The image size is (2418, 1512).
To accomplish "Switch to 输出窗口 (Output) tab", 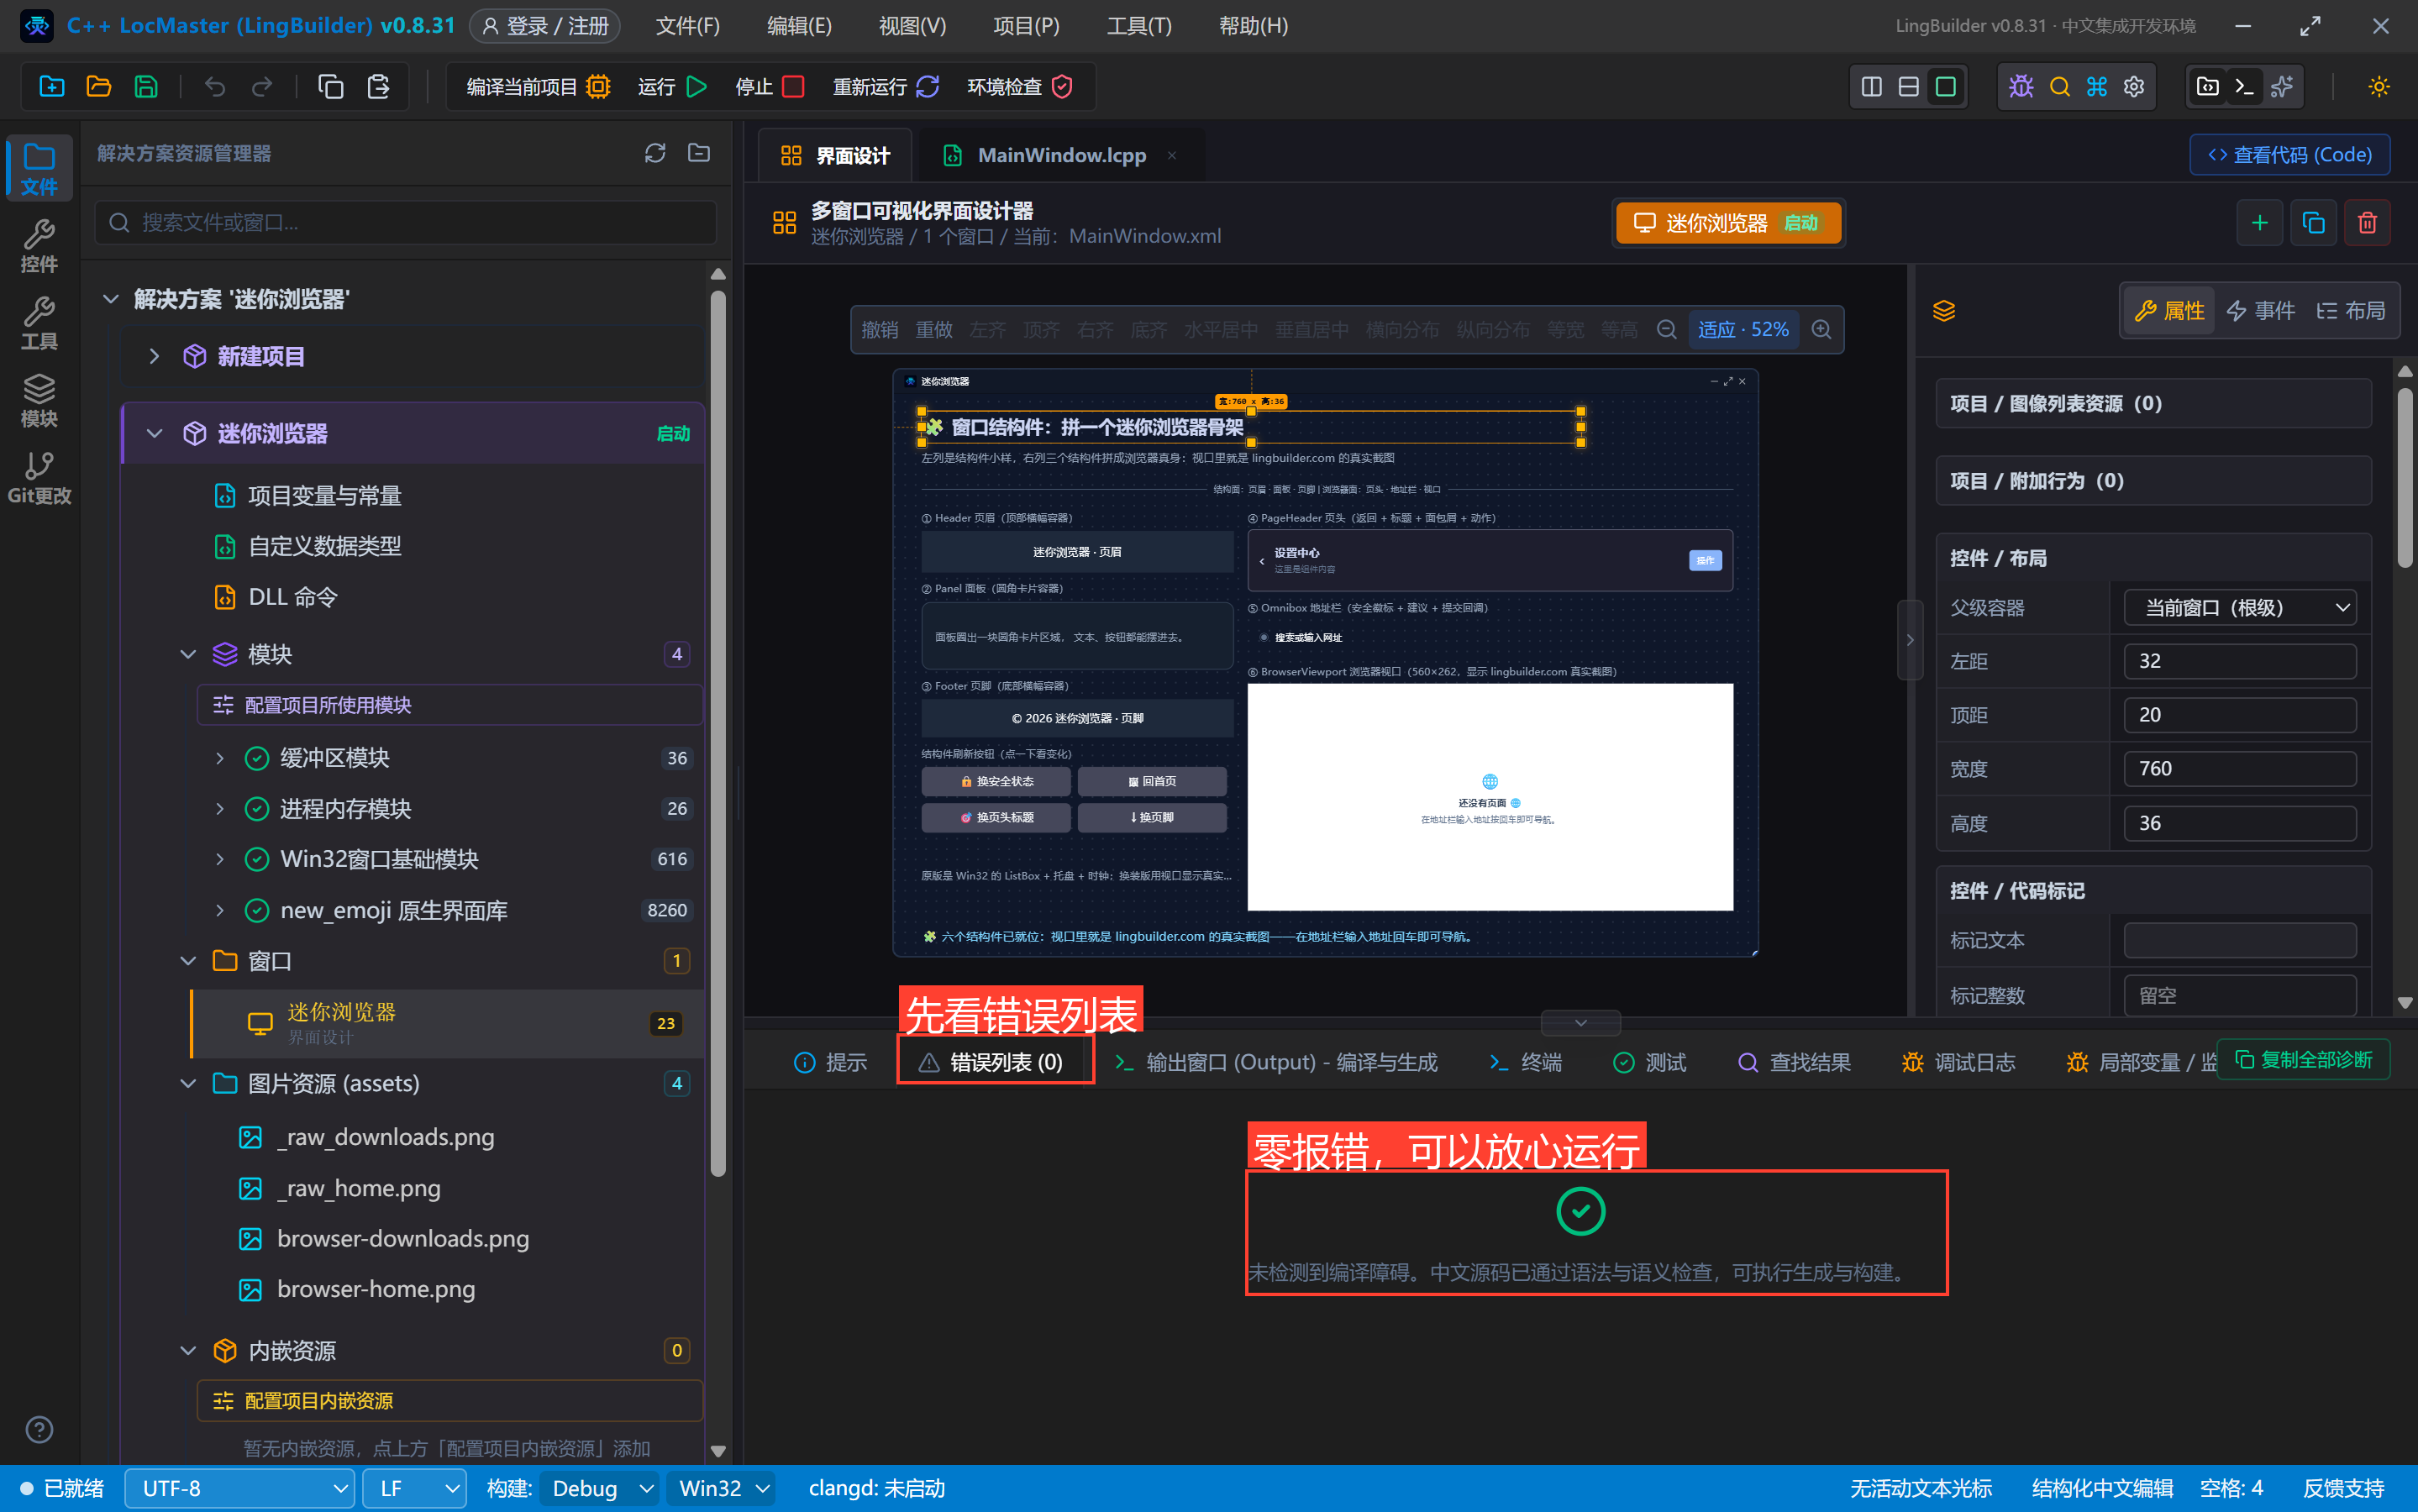I will click(x=1276, y=1062).
